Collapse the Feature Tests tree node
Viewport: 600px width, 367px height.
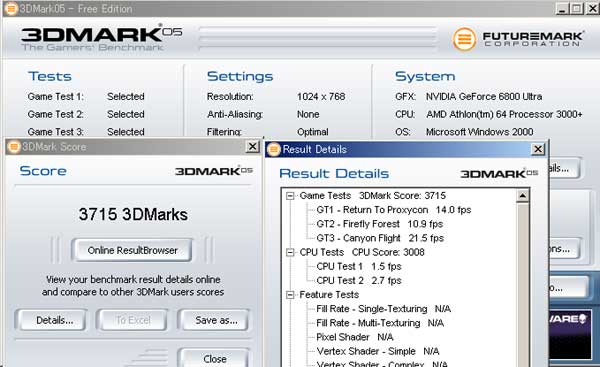coord(290,295)
